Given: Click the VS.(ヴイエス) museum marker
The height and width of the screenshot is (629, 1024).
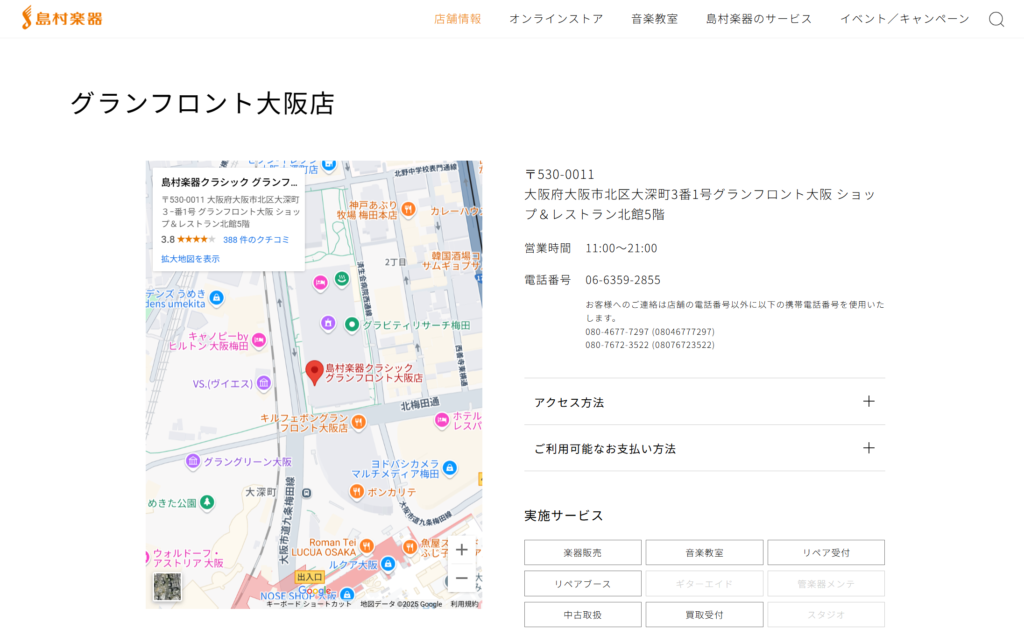Looking at the screenshot, I should click(264, 383).
